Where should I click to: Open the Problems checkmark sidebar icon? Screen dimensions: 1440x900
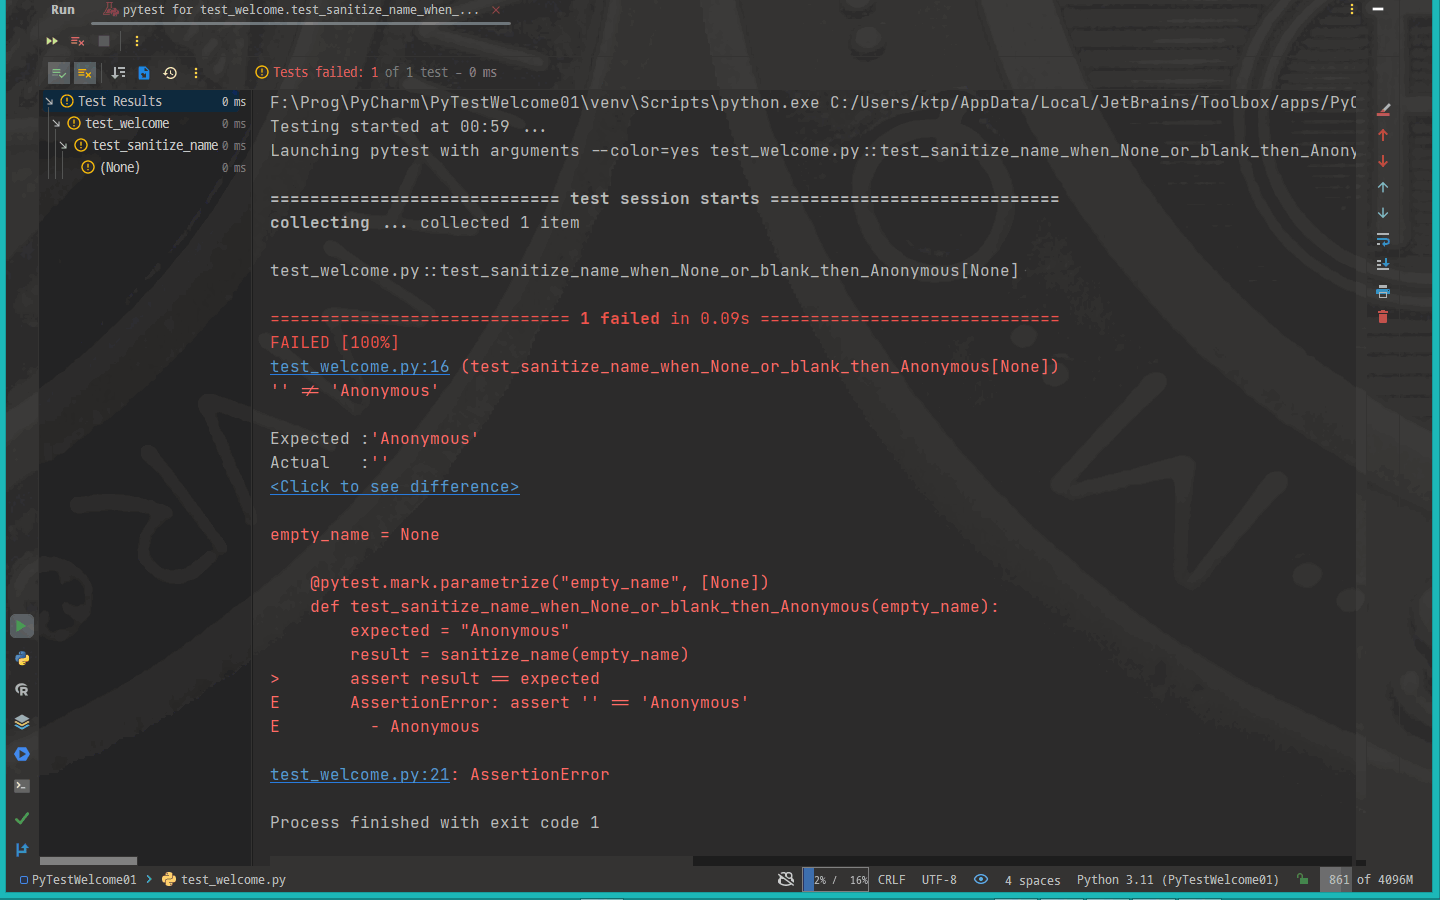pos(22,818)
